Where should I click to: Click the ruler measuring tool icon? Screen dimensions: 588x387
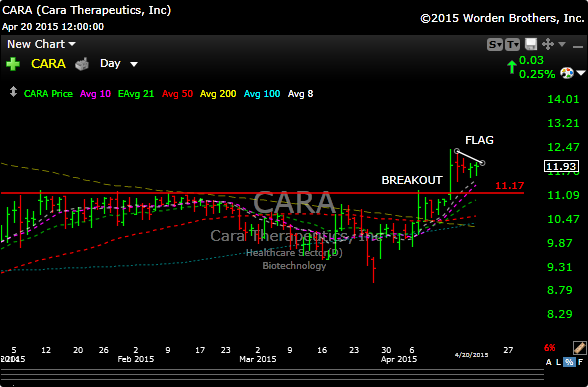[x=579, y=348]
